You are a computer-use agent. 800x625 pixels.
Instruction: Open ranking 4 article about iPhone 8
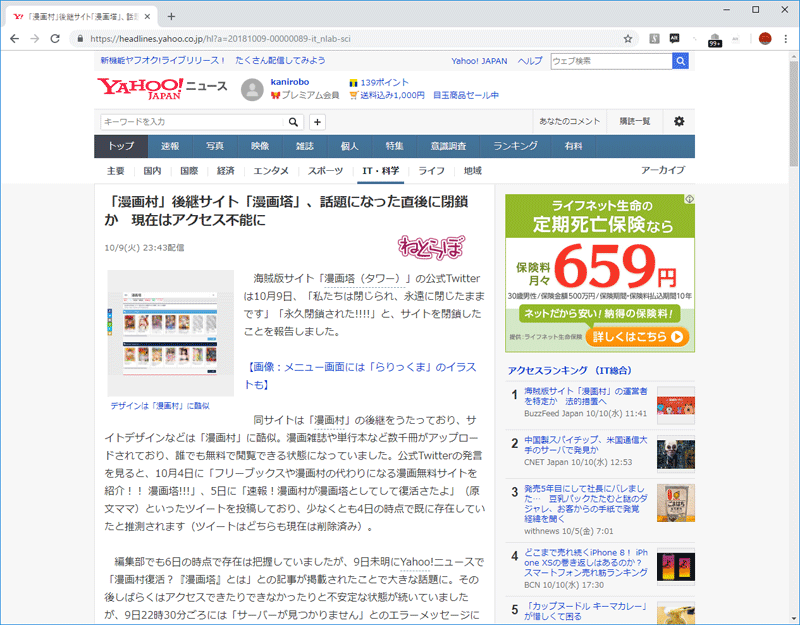586,563
